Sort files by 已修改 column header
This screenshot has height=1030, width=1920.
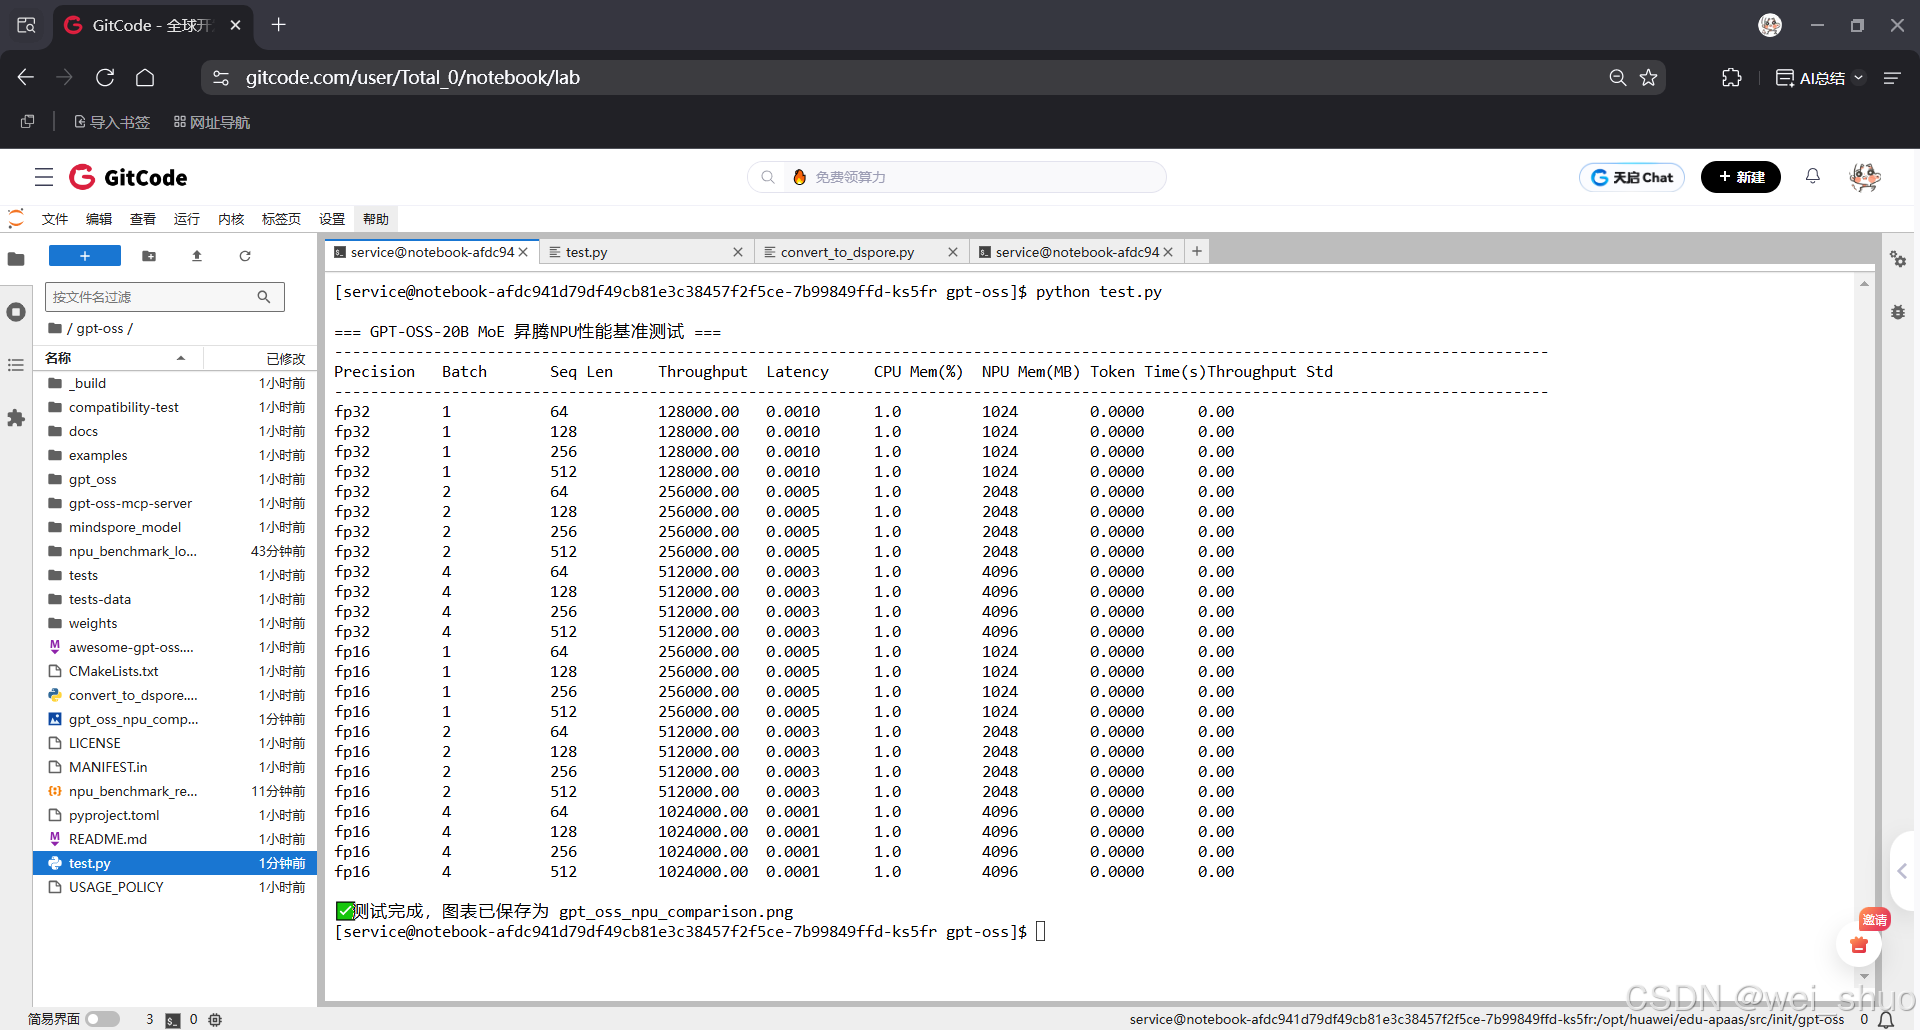[260, 358]
